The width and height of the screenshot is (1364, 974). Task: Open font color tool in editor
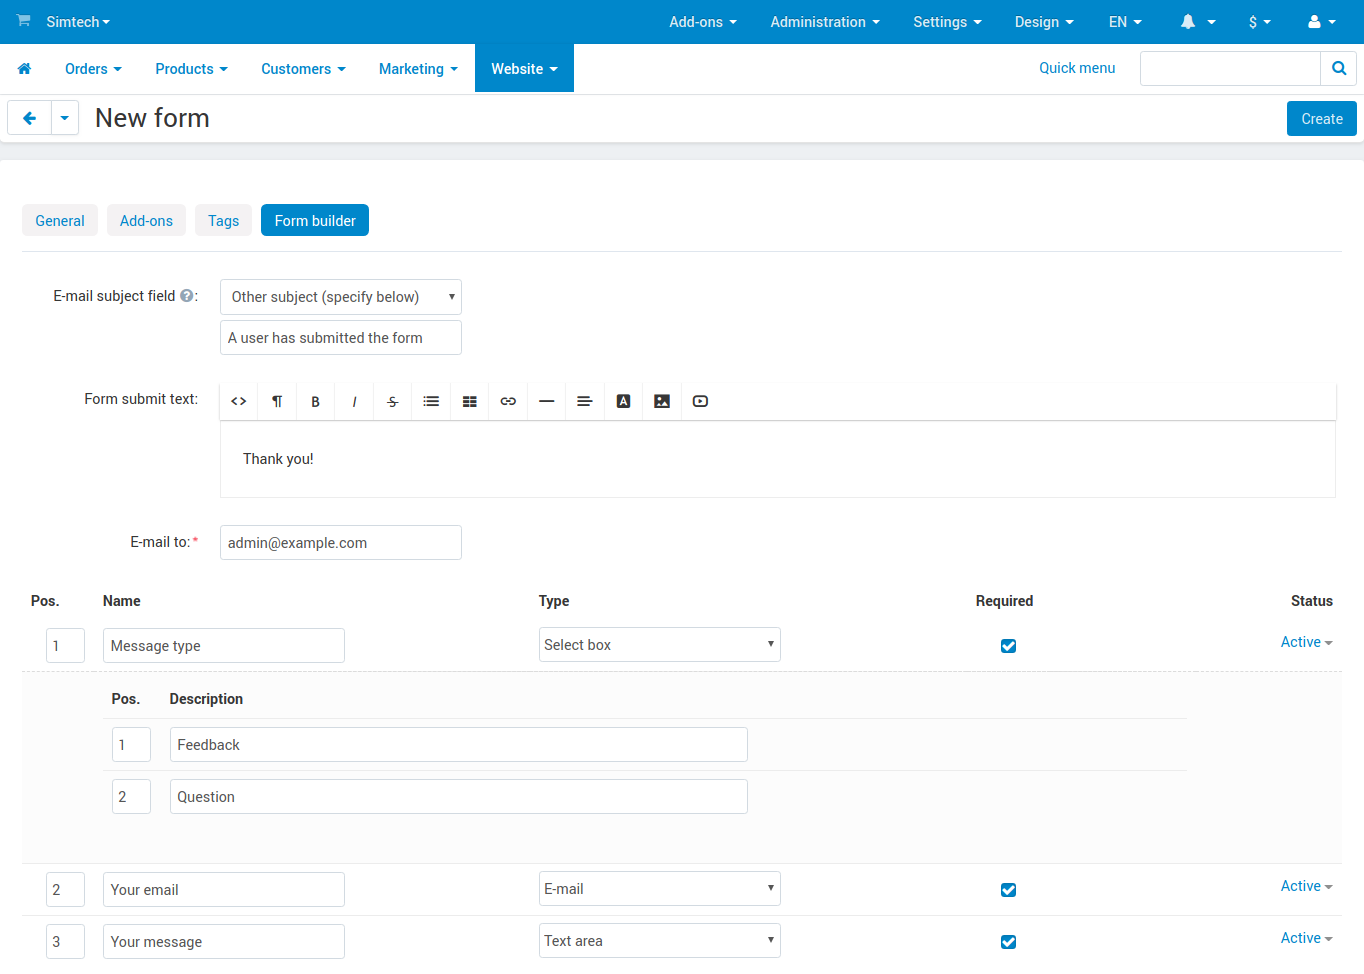click(623, 401)
